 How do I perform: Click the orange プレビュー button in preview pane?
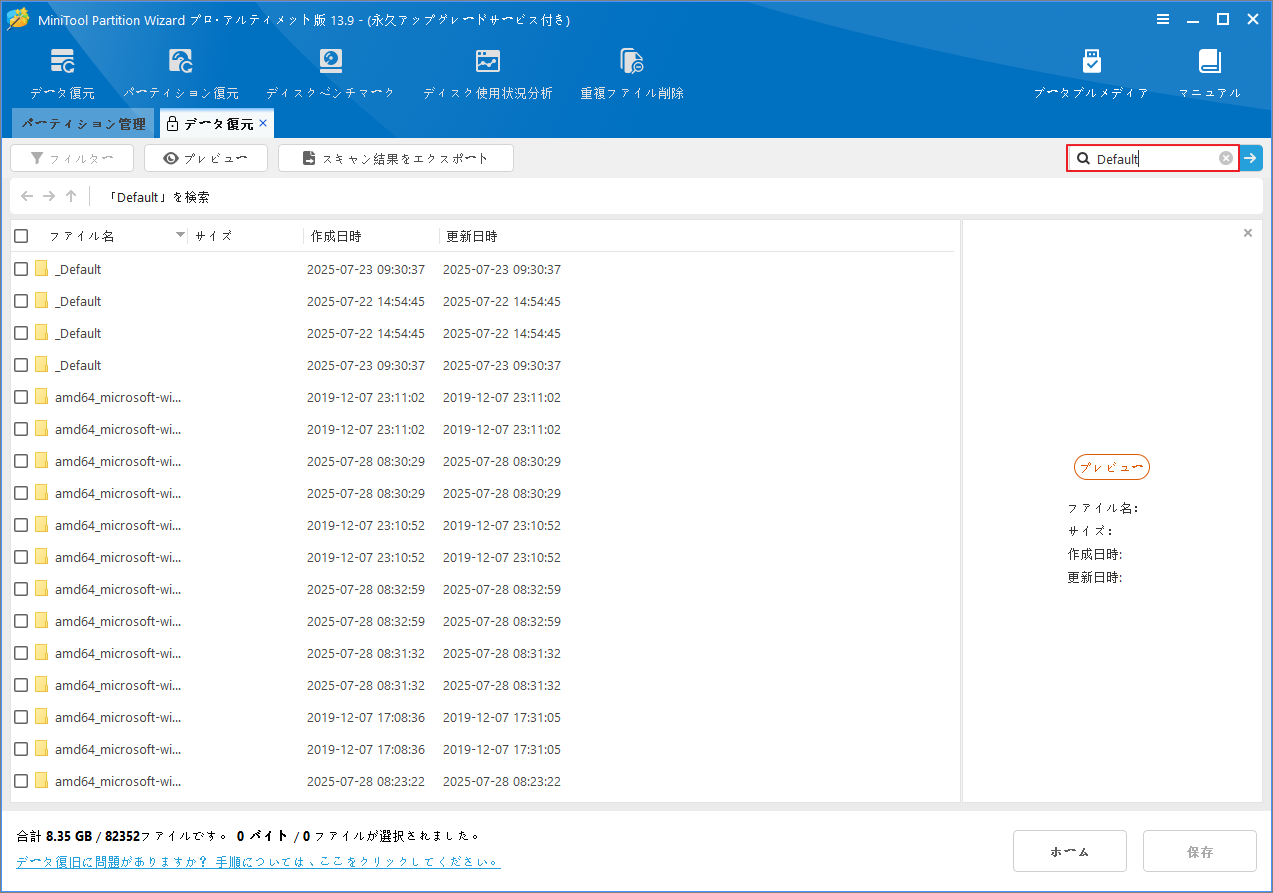click(x=1112, y=467)
